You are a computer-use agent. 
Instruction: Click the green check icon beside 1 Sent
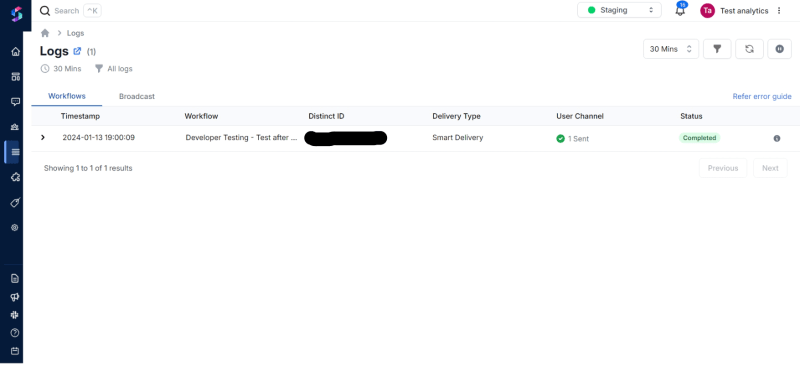pyautogui.click(x=560, y=138)
